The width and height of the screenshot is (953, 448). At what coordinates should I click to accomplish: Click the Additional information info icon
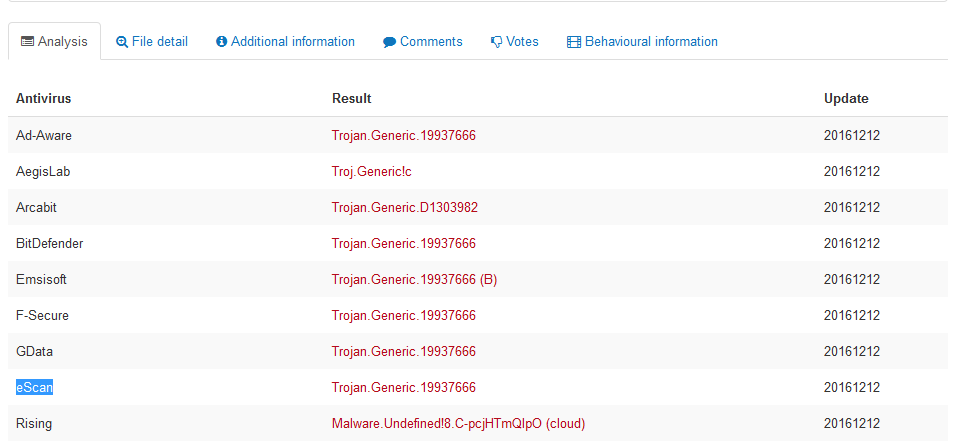(221, 42)
